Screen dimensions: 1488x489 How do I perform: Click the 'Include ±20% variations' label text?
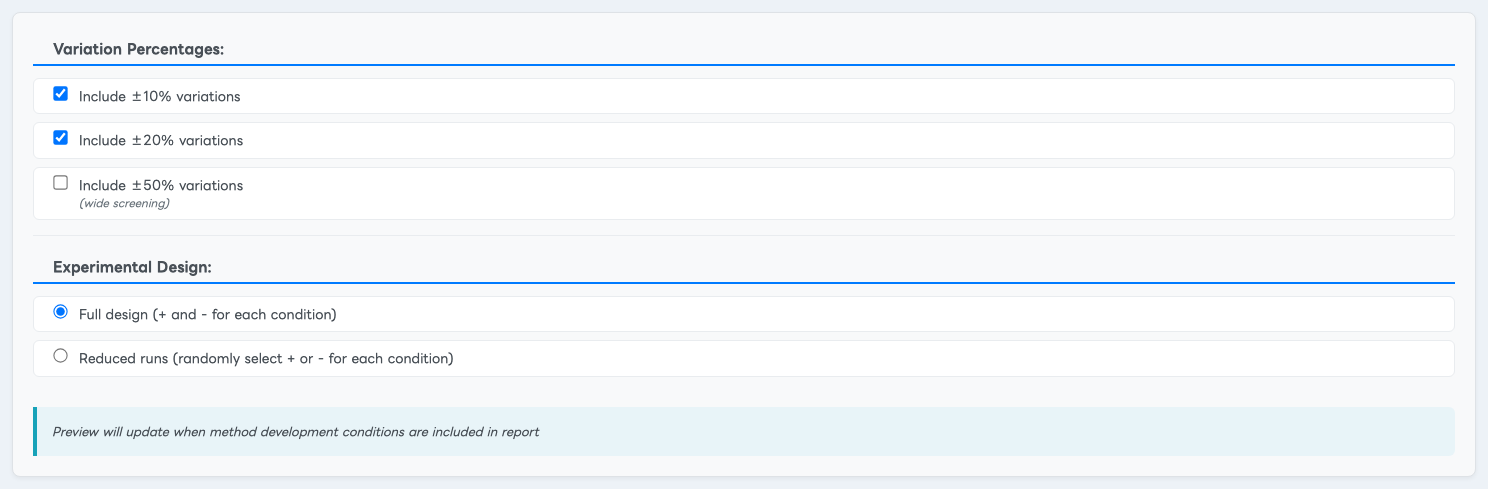[161, 141]
